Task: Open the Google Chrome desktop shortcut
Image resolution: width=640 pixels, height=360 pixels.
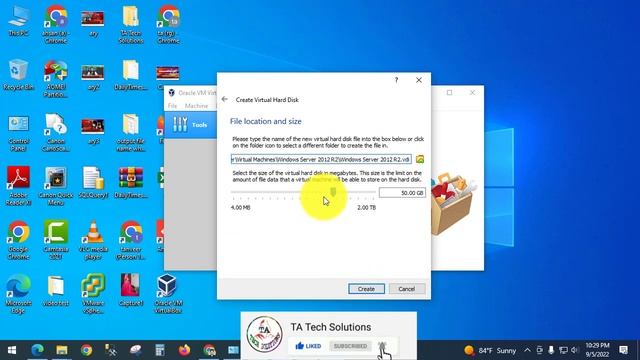Action: pyautogui.click(x=18, y=241)
